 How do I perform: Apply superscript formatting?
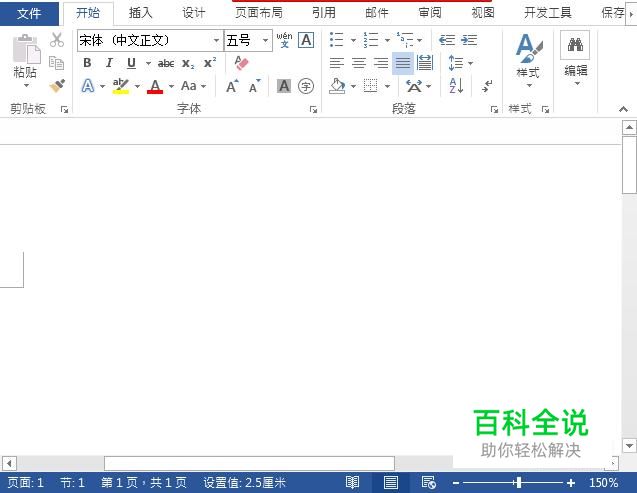[210, 63]
